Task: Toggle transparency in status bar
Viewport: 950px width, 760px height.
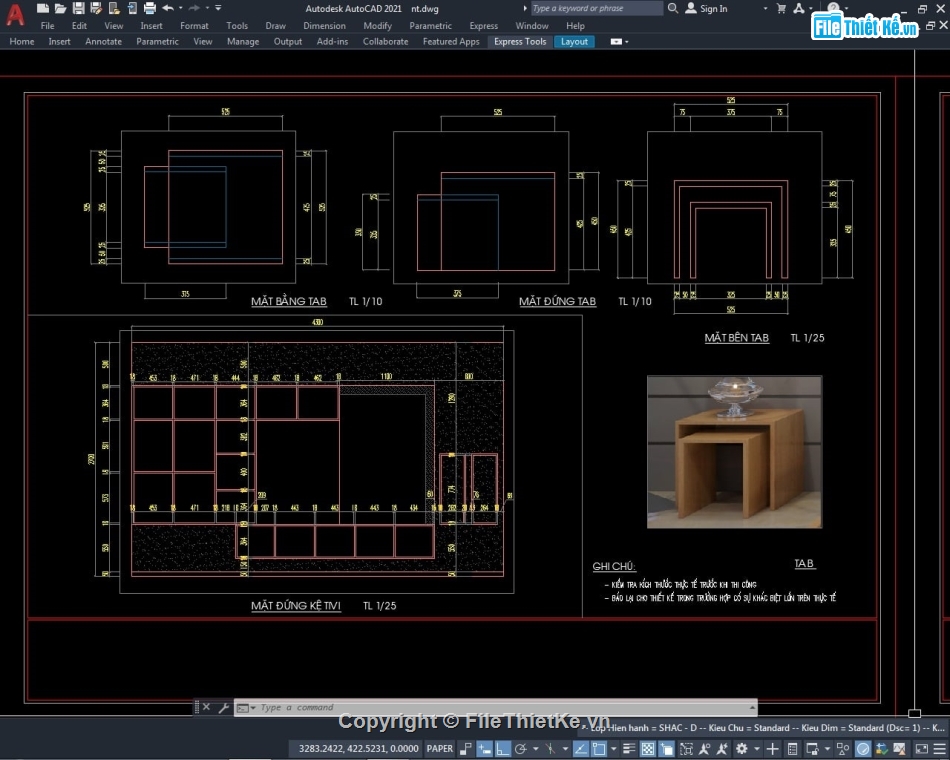Action: pyautogui.click(x=648, y=748)
